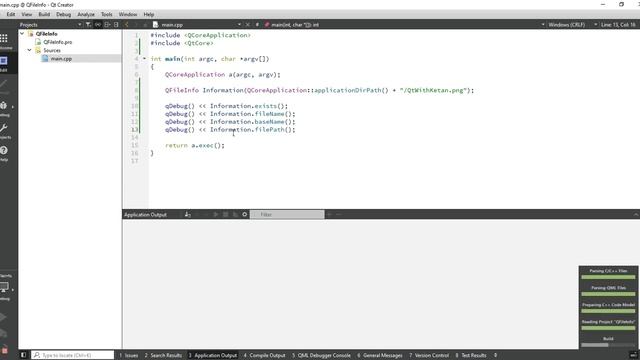Image resolution: width=640 pixels, height=360 pixels.
Task: Click stop in Application Output toolbar
Action: [225, 214]
